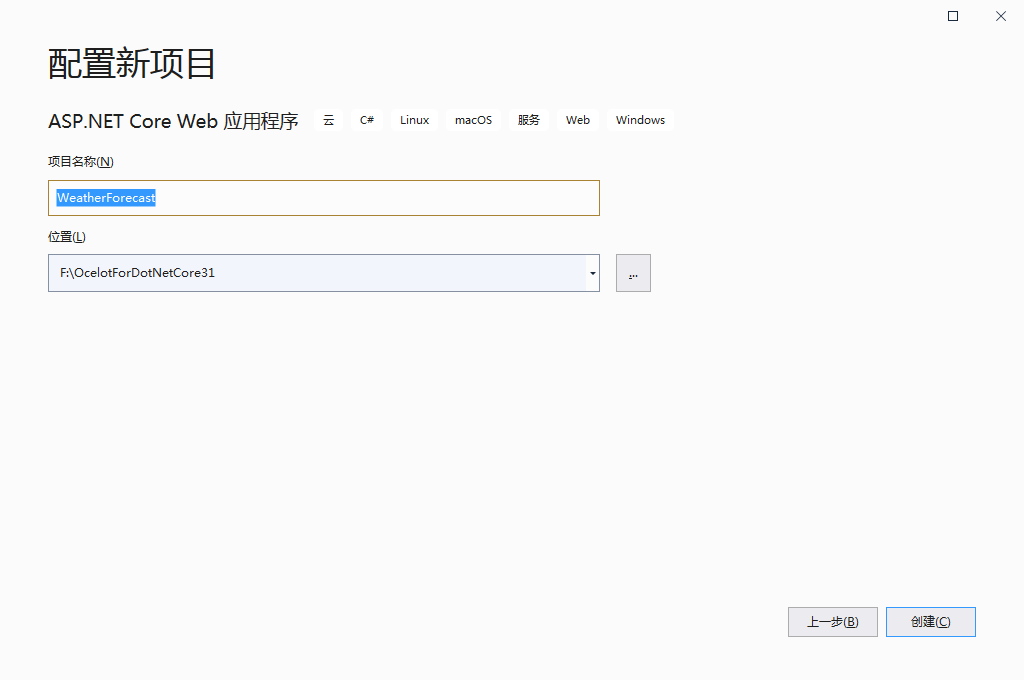Close the configure project dialog
Screen dimensions: 1024x680
[1000, 16]
